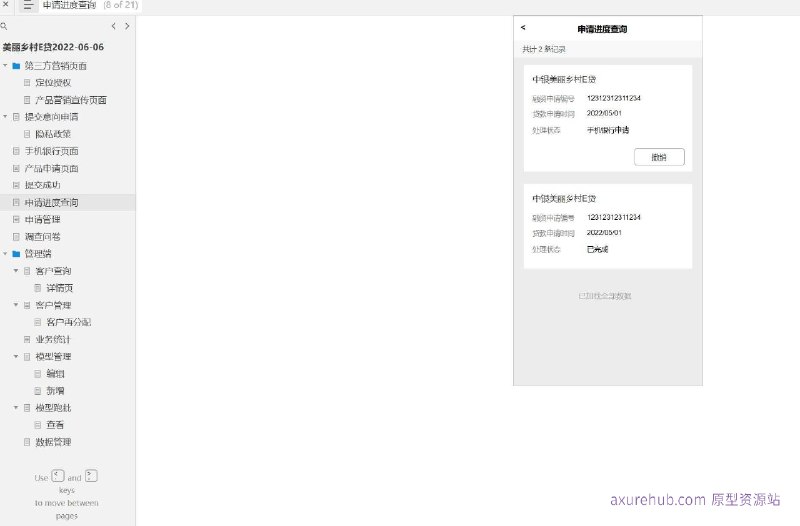Open the 新增 page
800x526 pixels.
55,391
